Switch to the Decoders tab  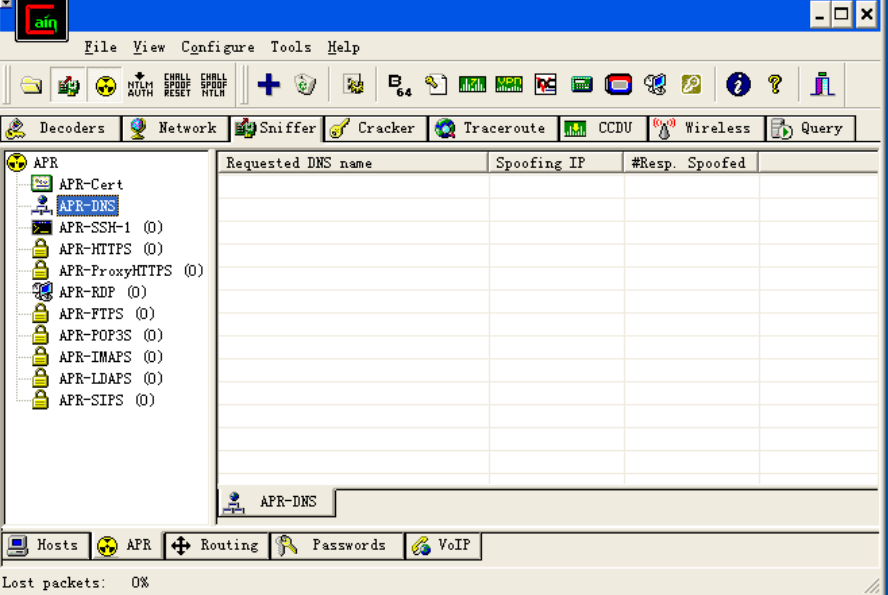pyautogui.click(x=61, y=129)
